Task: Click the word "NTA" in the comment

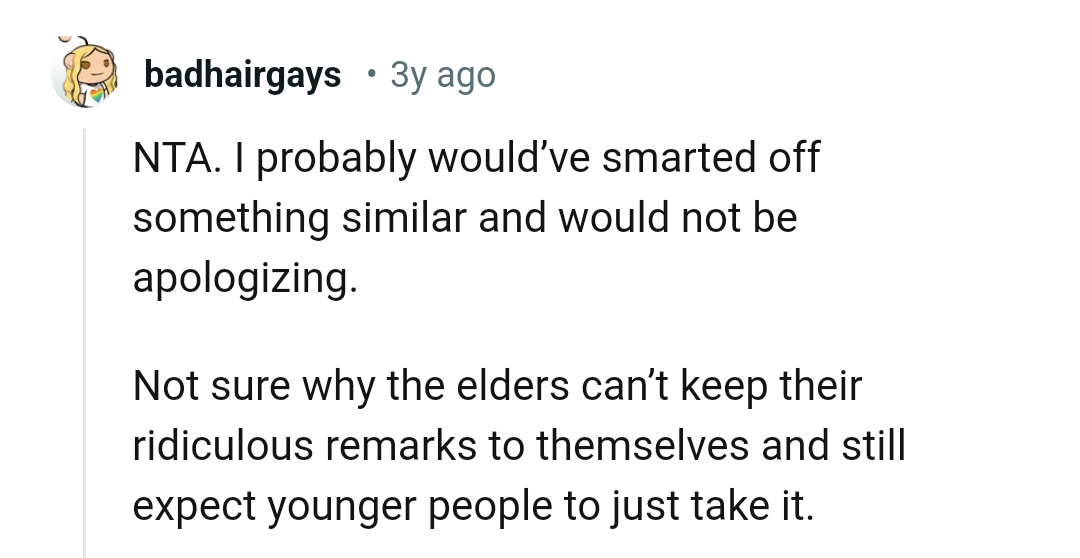Action: (166, 159)
